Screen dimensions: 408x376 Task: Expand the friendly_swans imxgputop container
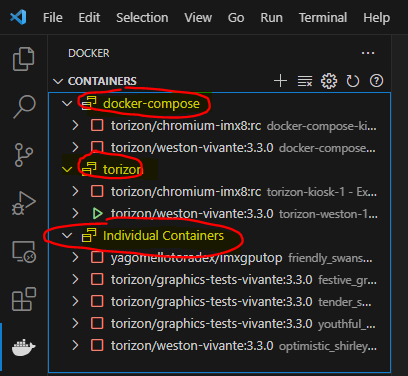click(75, 257)
